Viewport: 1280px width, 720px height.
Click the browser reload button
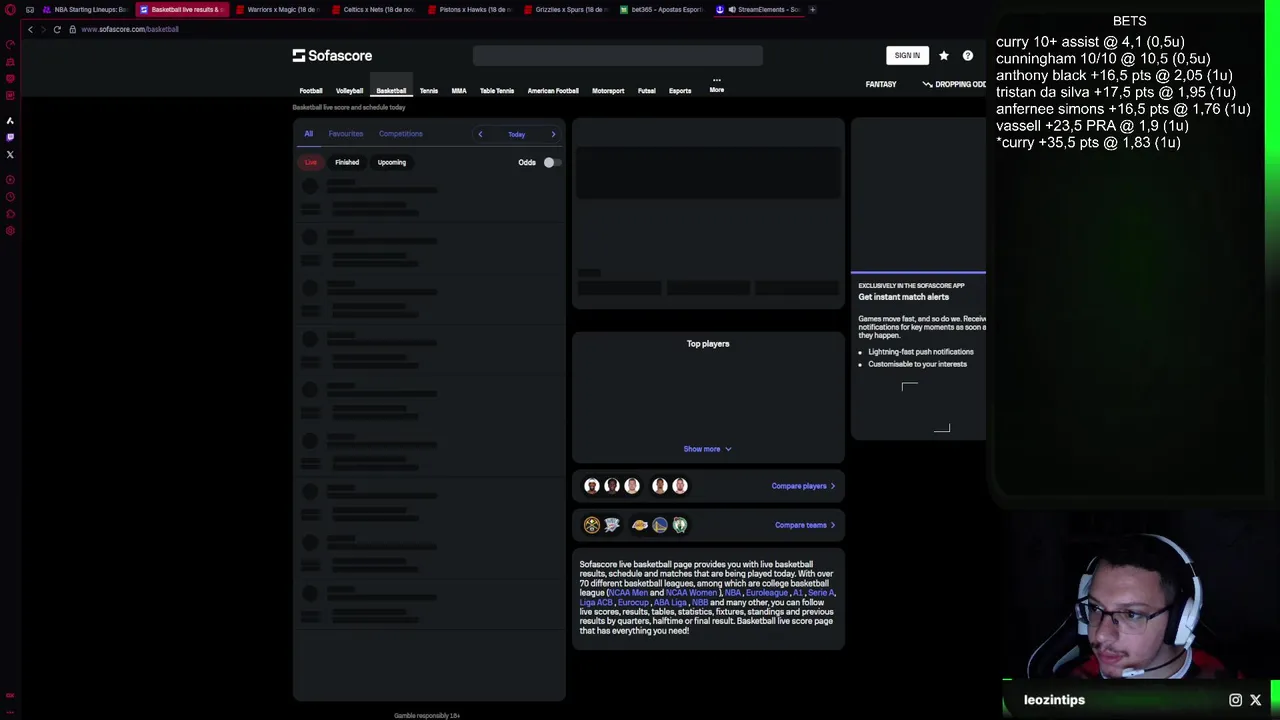57,29
